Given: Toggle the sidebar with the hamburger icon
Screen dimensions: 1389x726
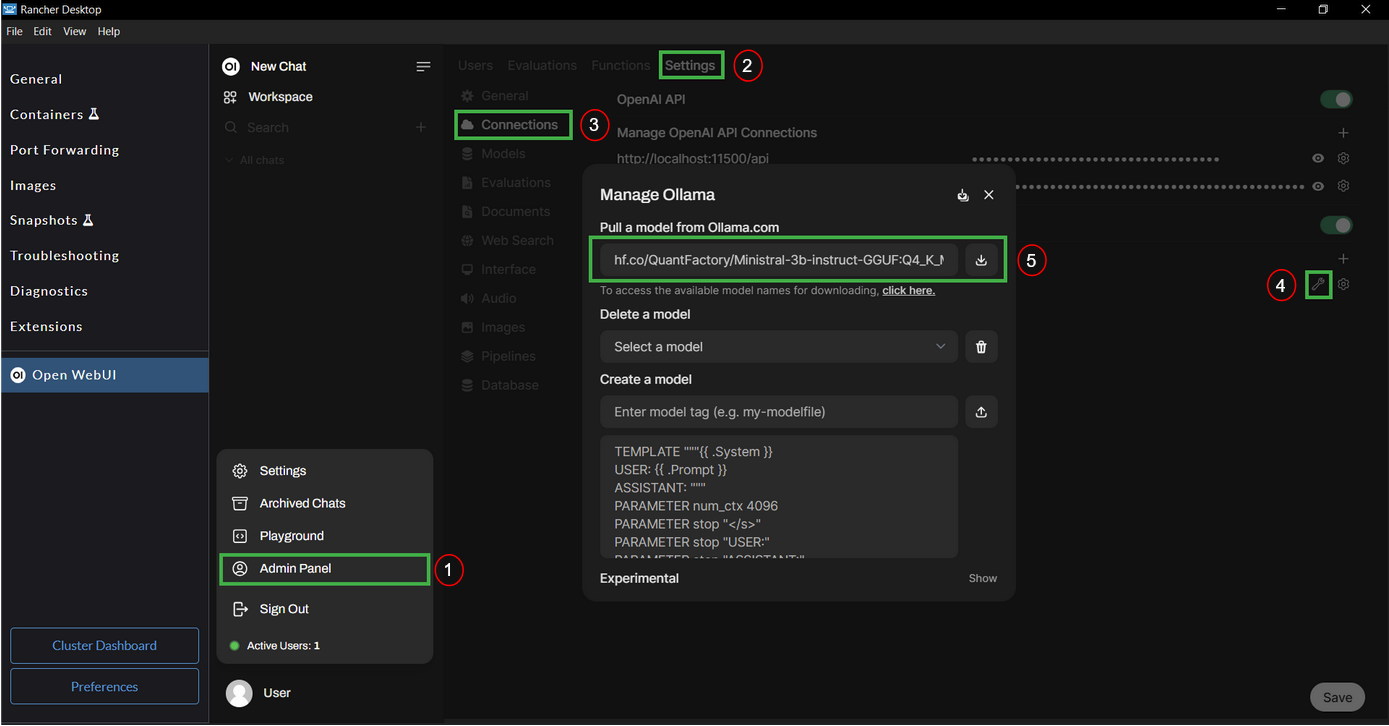Looking at the screenshot, I should [x=423, y=66].
